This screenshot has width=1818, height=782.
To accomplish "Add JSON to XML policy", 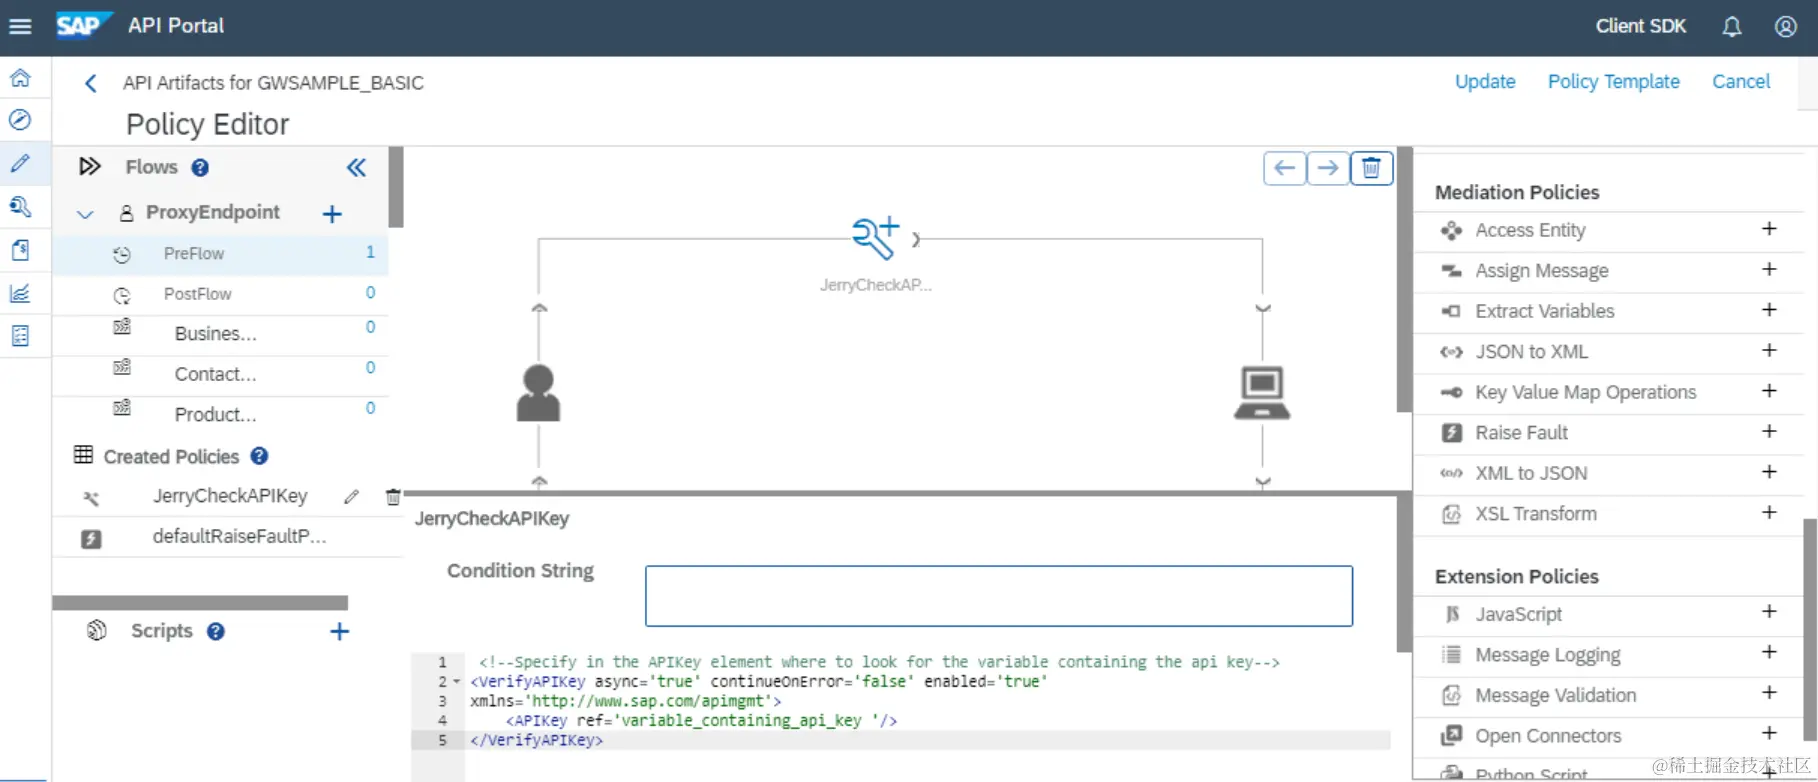I will point(1769,350).
